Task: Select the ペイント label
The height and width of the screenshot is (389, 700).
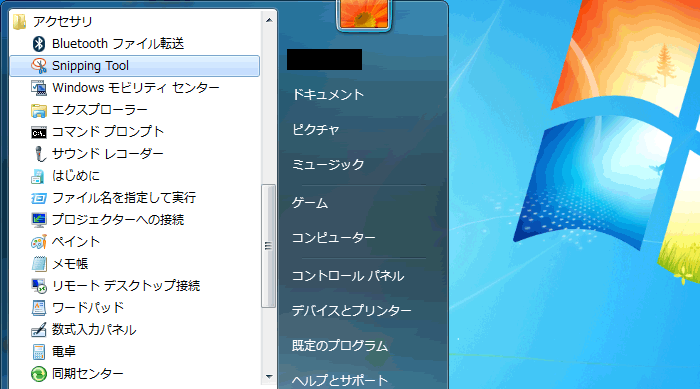Action: pos(76,242)
